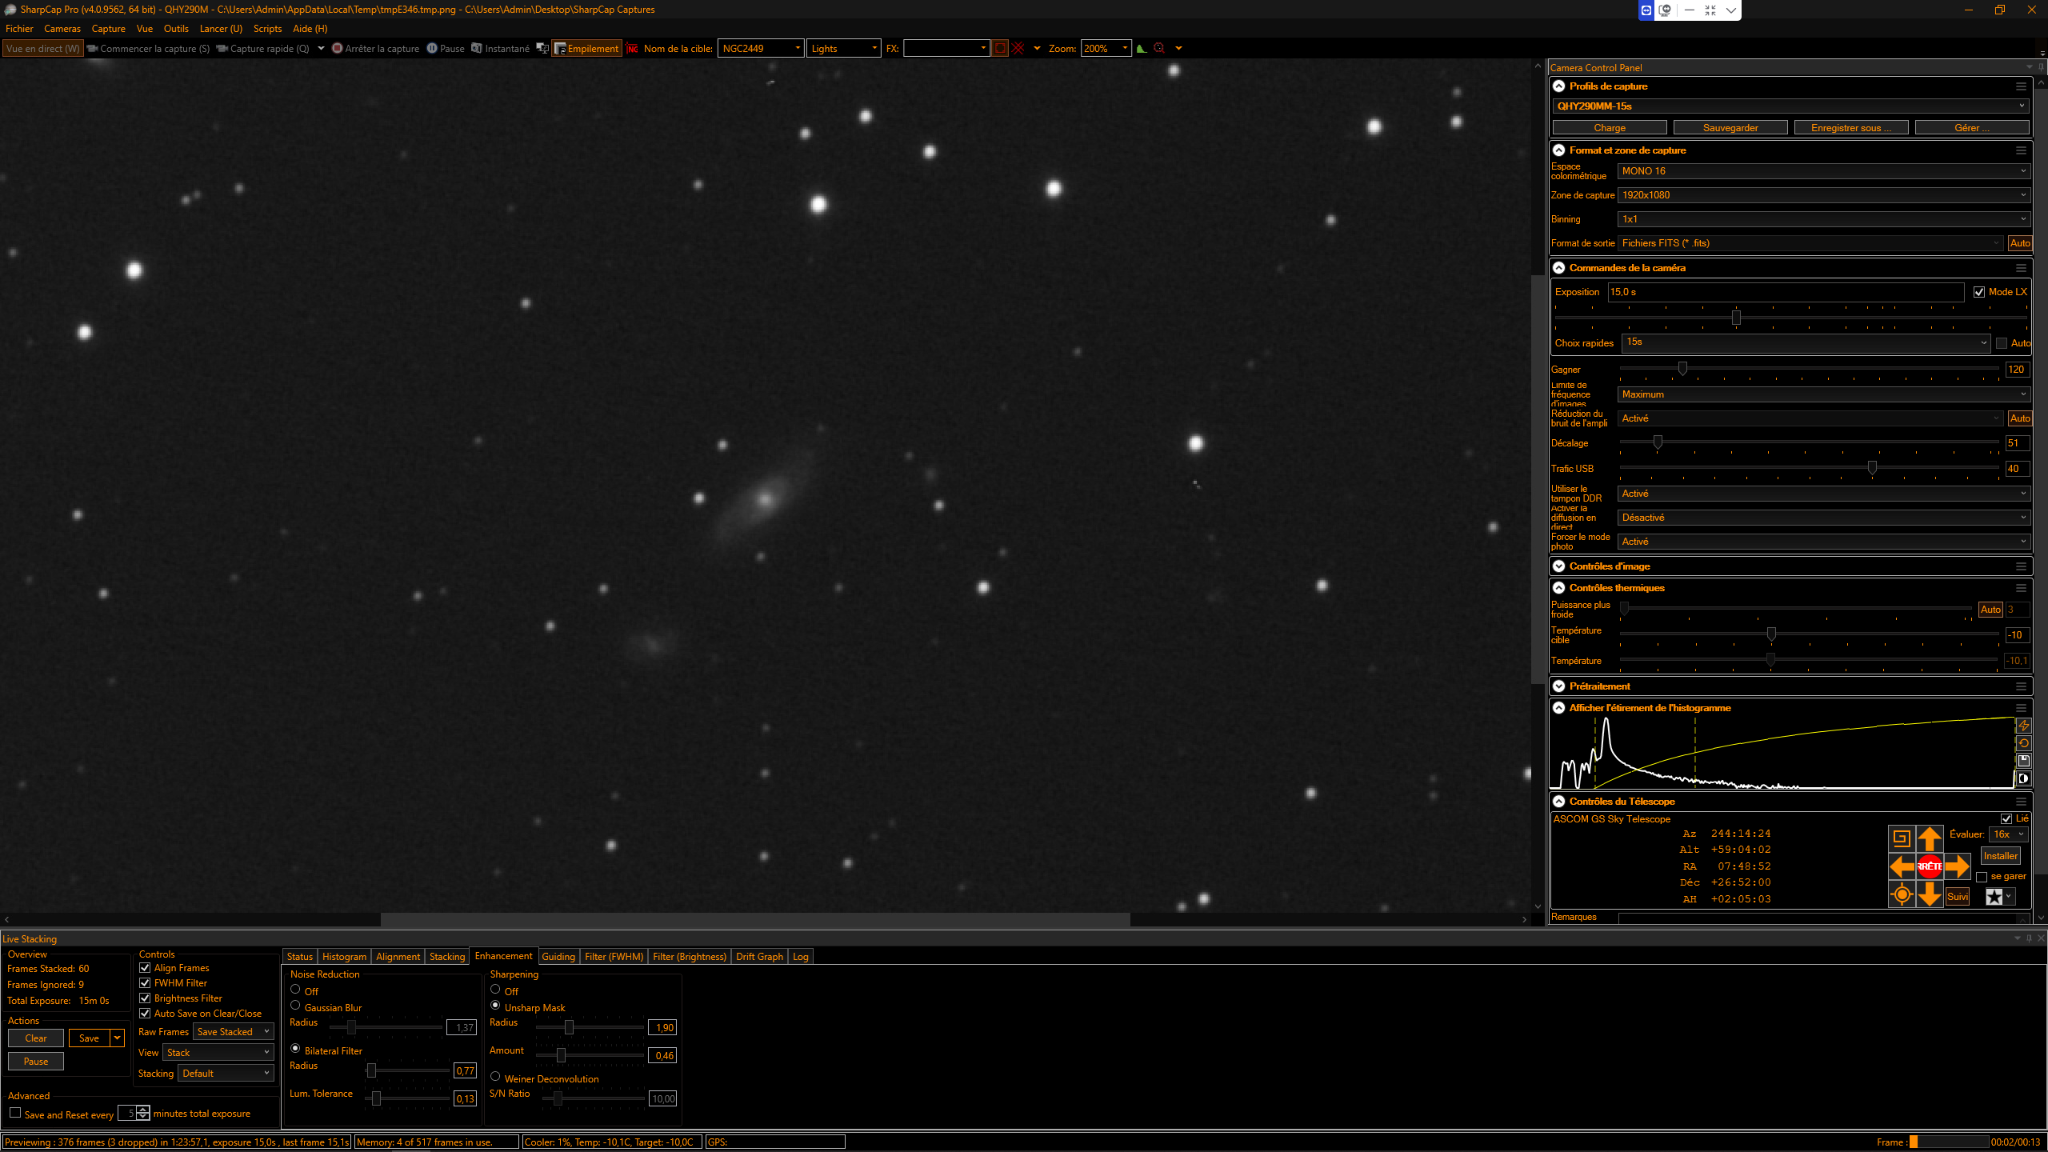Click the Suivi tracking button

1957,897
